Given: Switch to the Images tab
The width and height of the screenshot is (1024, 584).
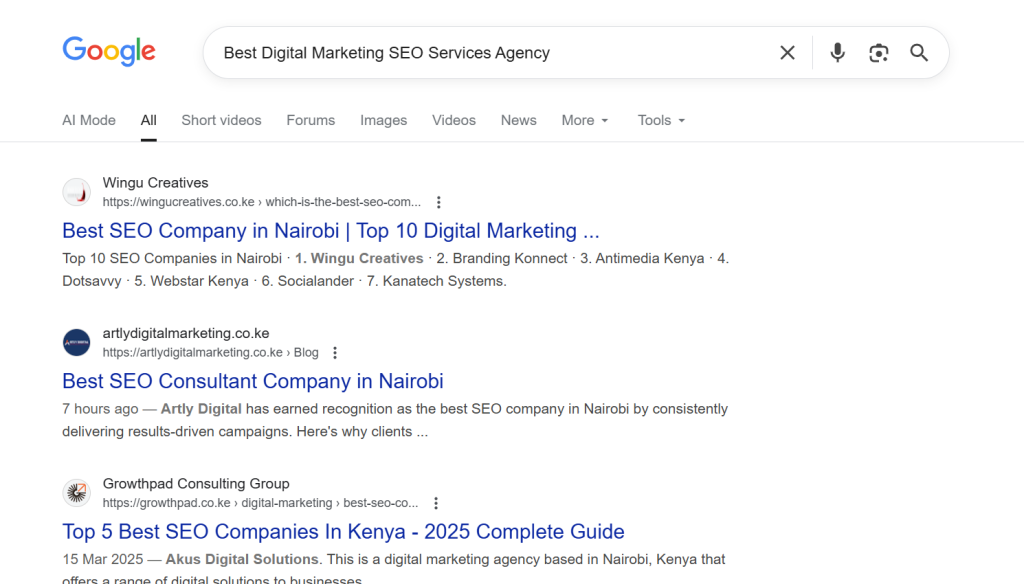Looking at the screenshot, I should 383,120.
